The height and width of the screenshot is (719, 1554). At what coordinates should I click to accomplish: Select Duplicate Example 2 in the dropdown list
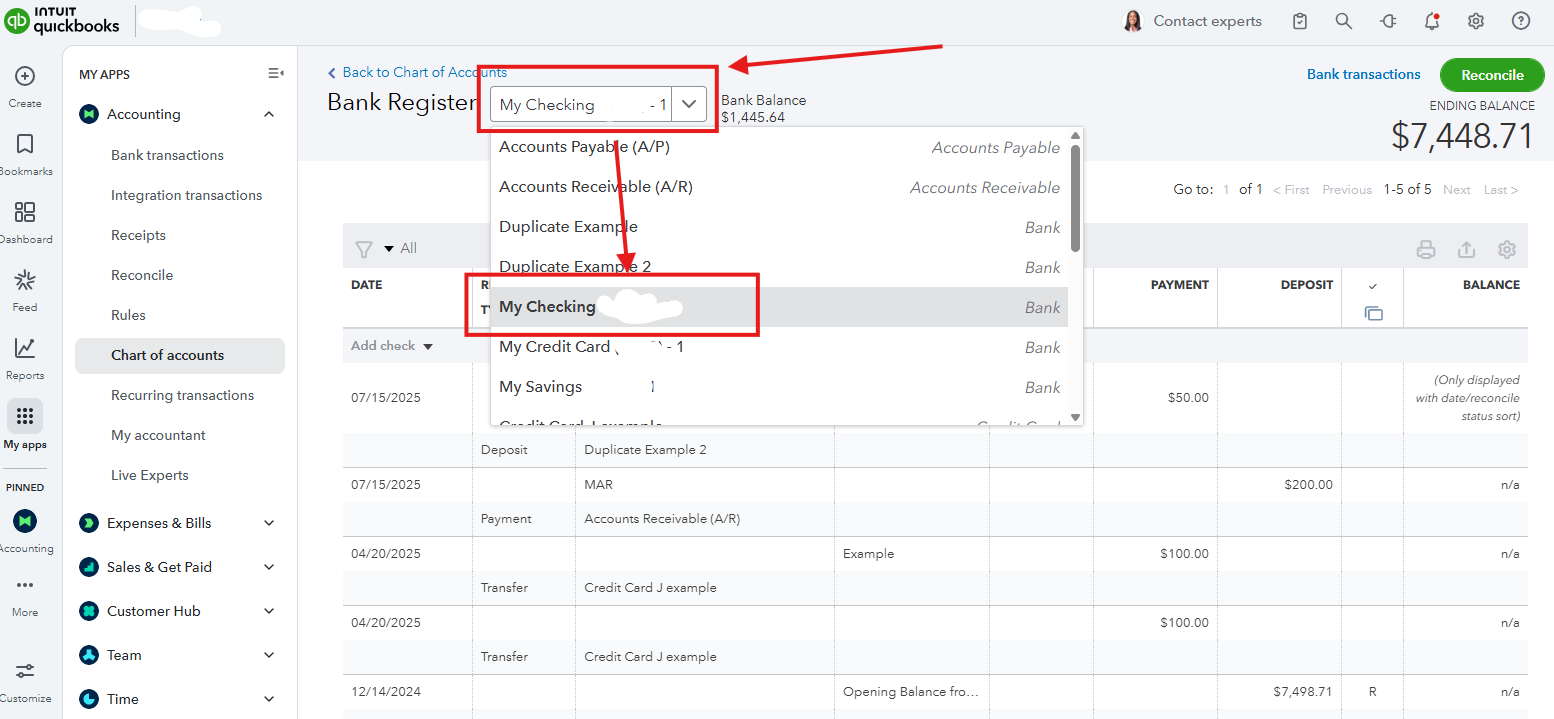pyautogui.click(x=779, y=267)
